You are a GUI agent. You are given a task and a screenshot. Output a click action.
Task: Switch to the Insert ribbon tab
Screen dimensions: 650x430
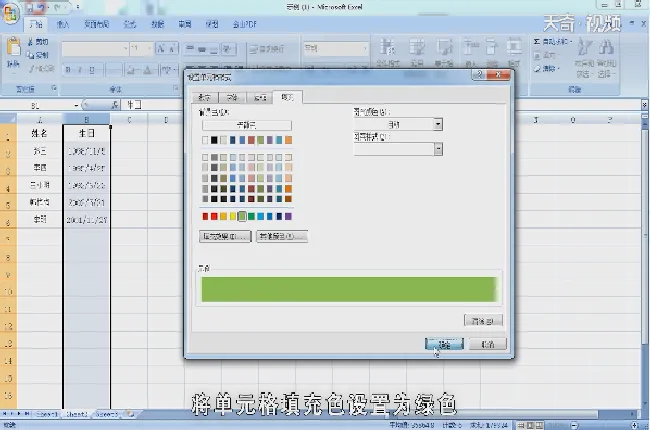pyautogui.click(x=63, y=24)
